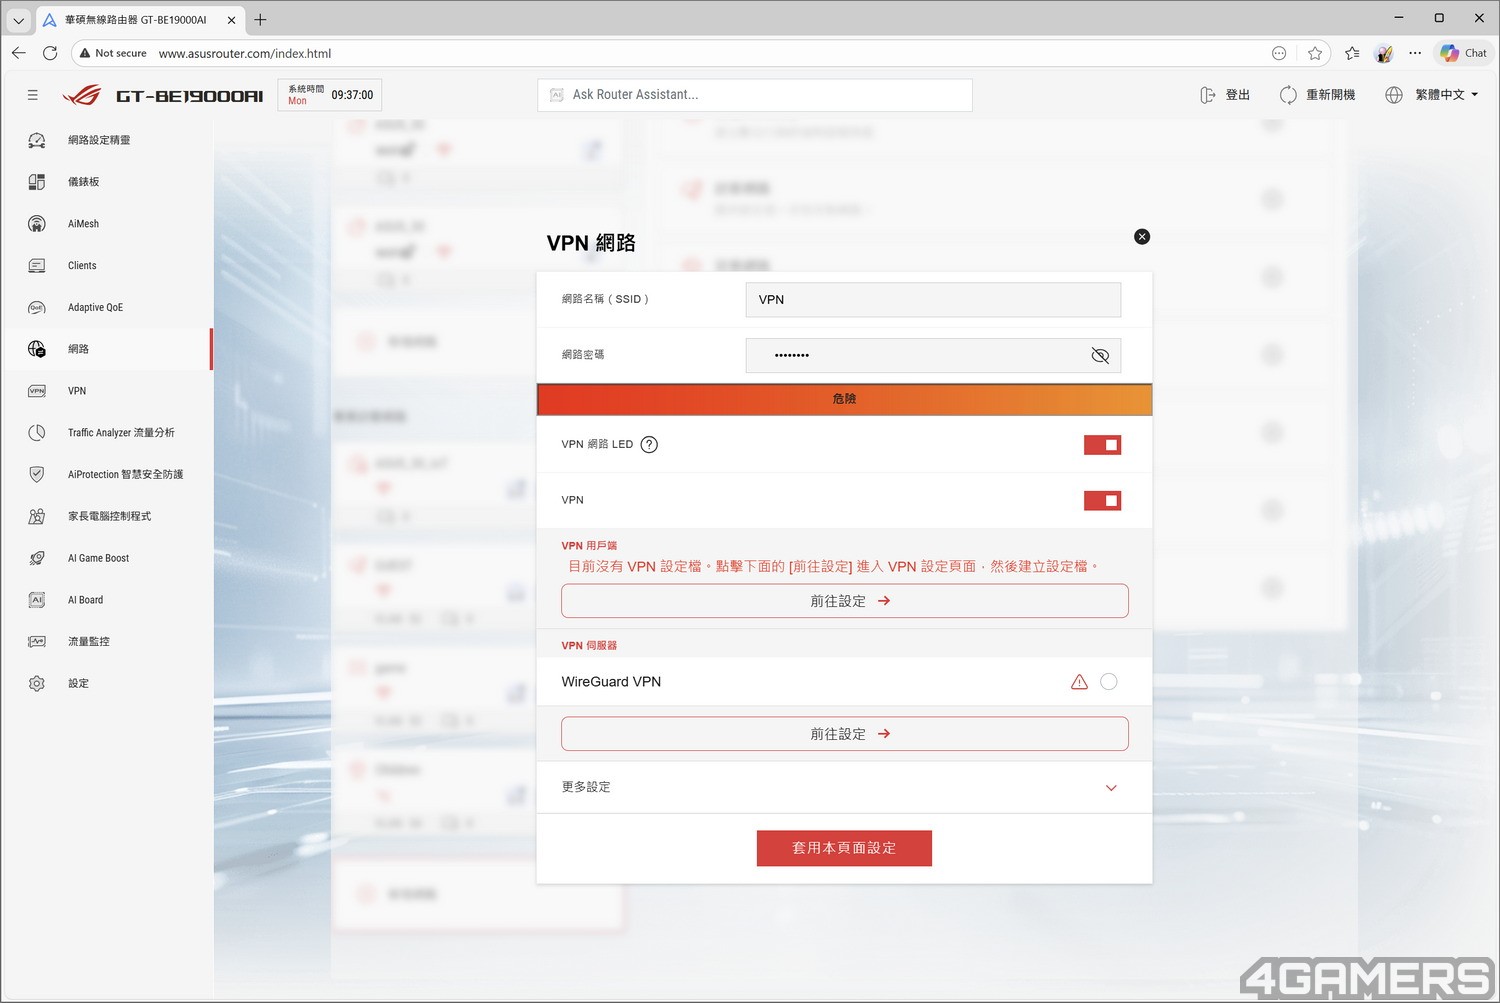
Task: Open AiMesh from the sidebar
Action: point(83,224)
